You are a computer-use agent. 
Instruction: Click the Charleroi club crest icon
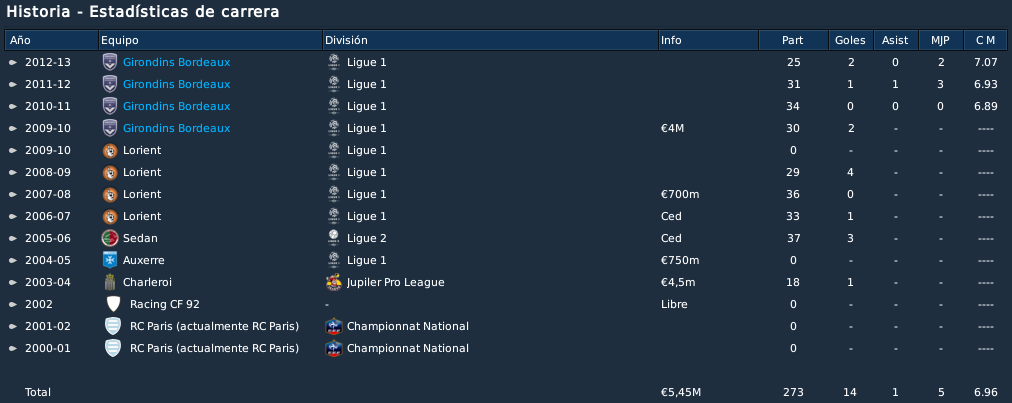(x=110, y=282)
